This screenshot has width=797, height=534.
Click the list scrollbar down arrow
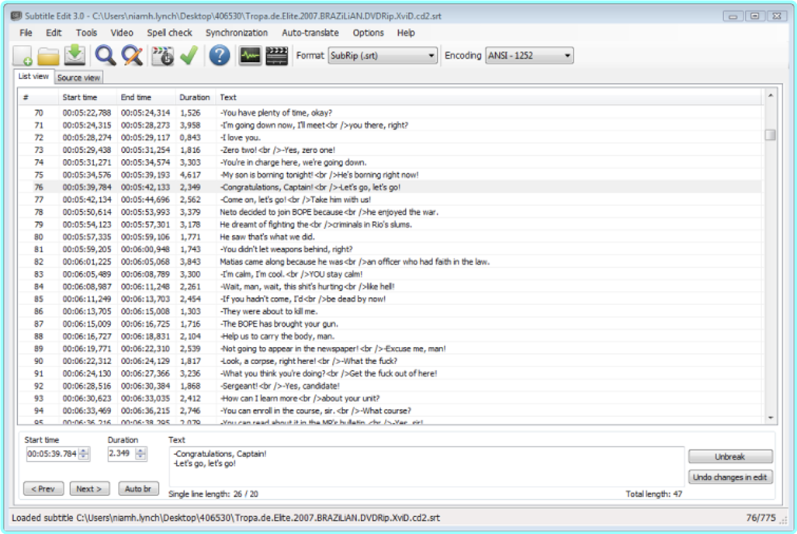tap(770, 418)
